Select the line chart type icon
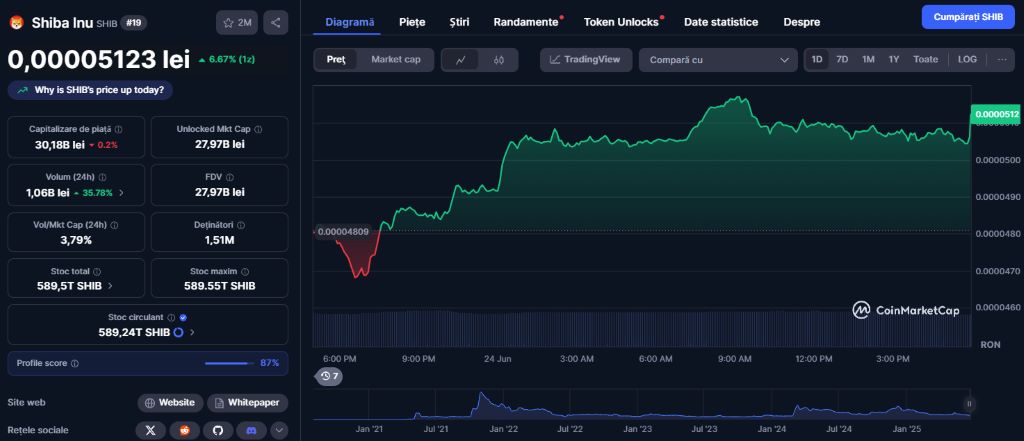 (x=460, y=59)
